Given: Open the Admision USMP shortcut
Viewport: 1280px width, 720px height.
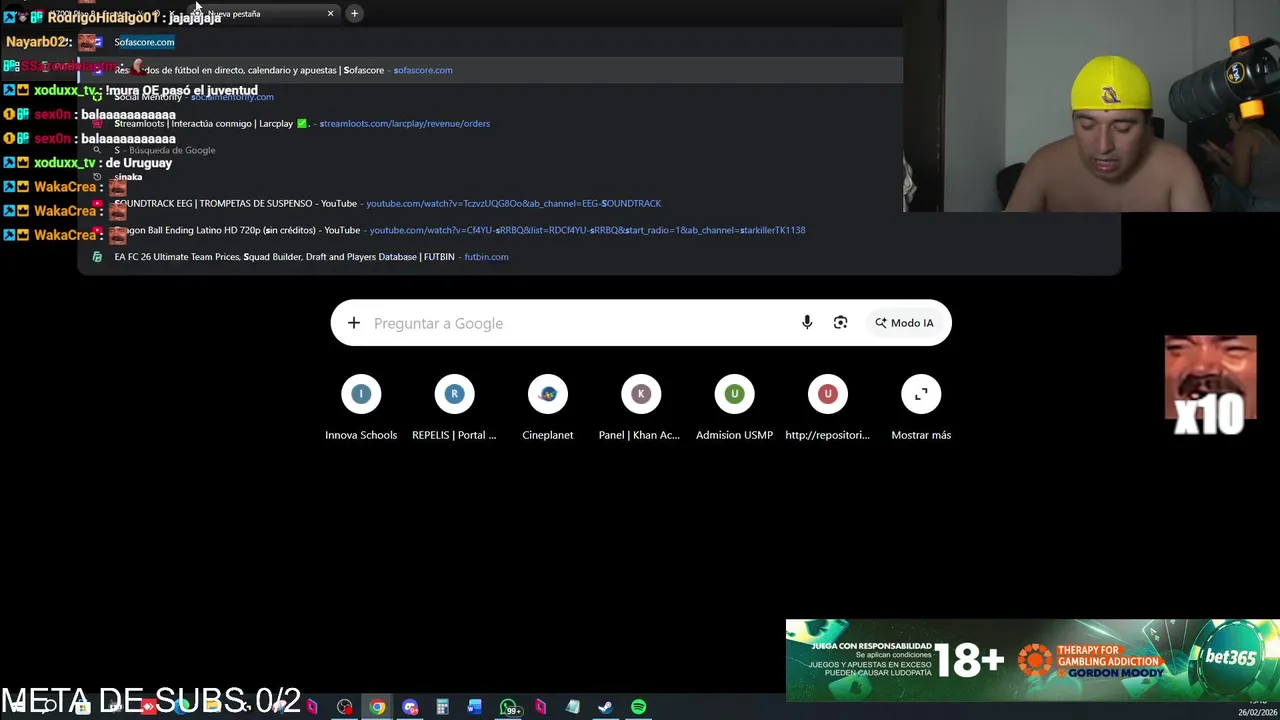Looking at the screenshot, I should (x=734, y=408).
